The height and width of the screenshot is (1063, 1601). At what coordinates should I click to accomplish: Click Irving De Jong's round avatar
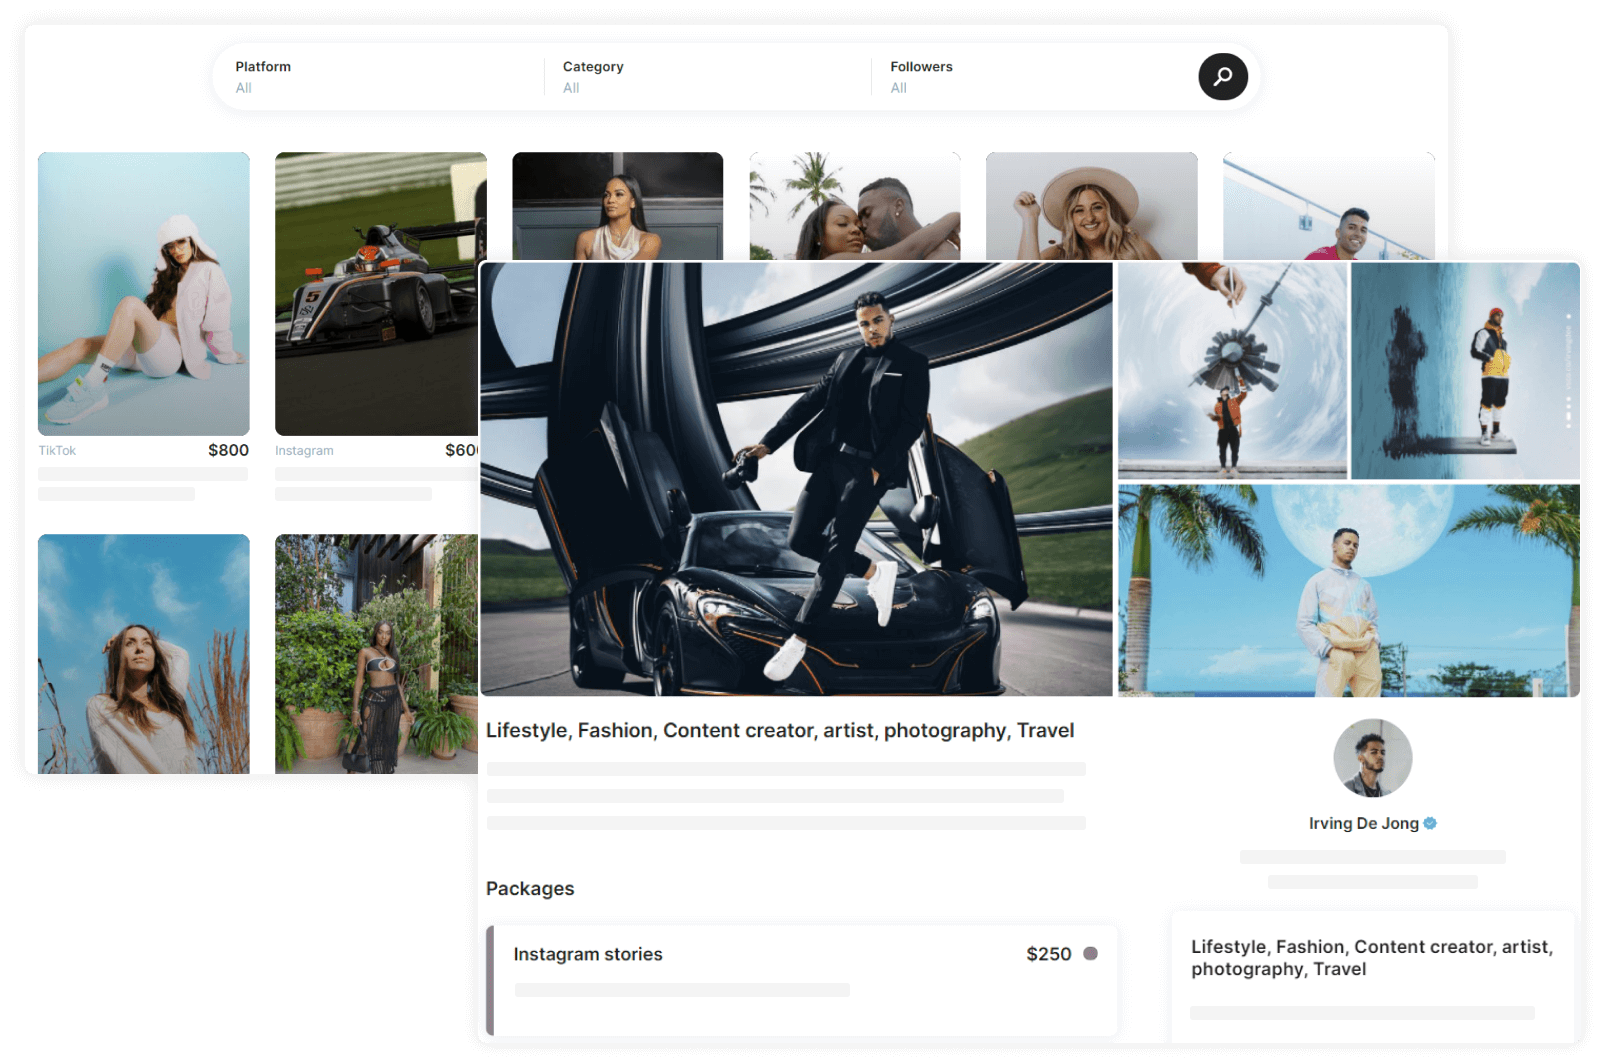click(1372, 758)
